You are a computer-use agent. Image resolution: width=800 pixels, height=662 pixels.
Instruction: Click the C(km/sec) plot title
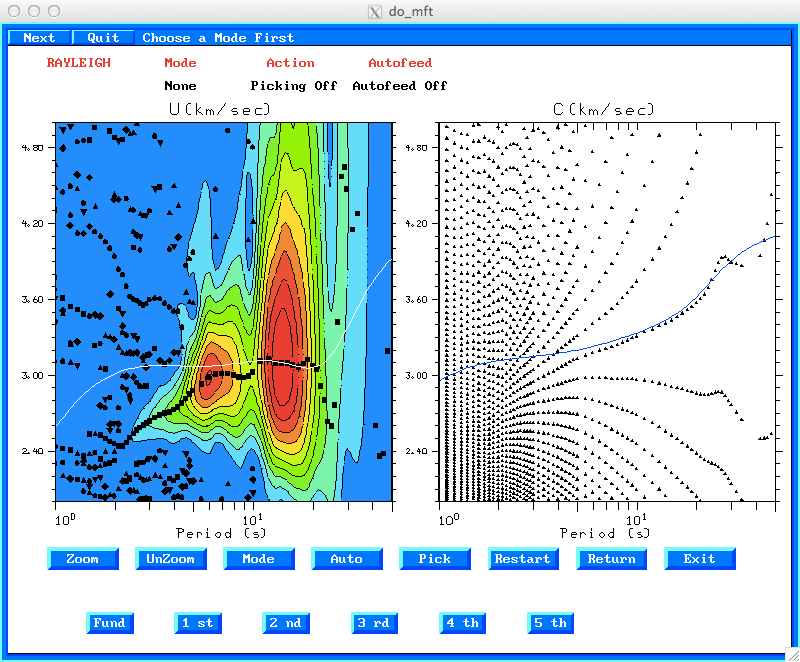point(604,109)
